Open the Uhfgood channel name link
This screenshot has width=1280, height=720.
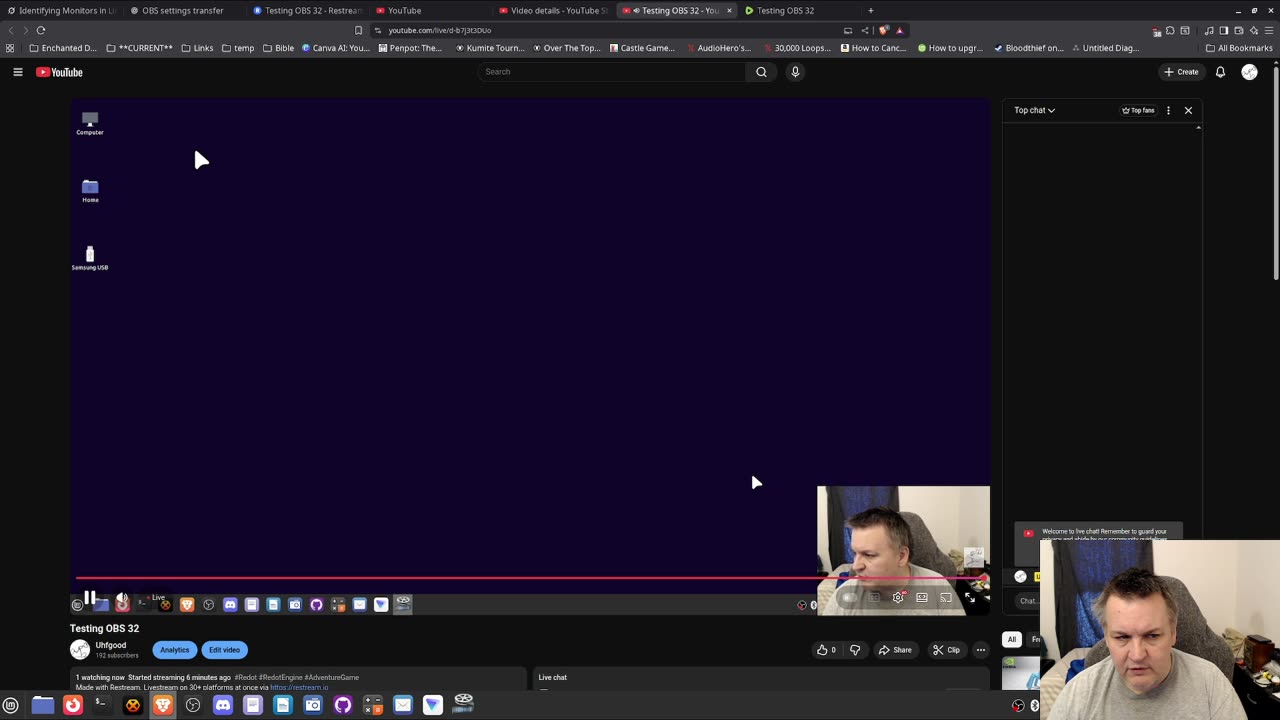[x=111, y=646]
